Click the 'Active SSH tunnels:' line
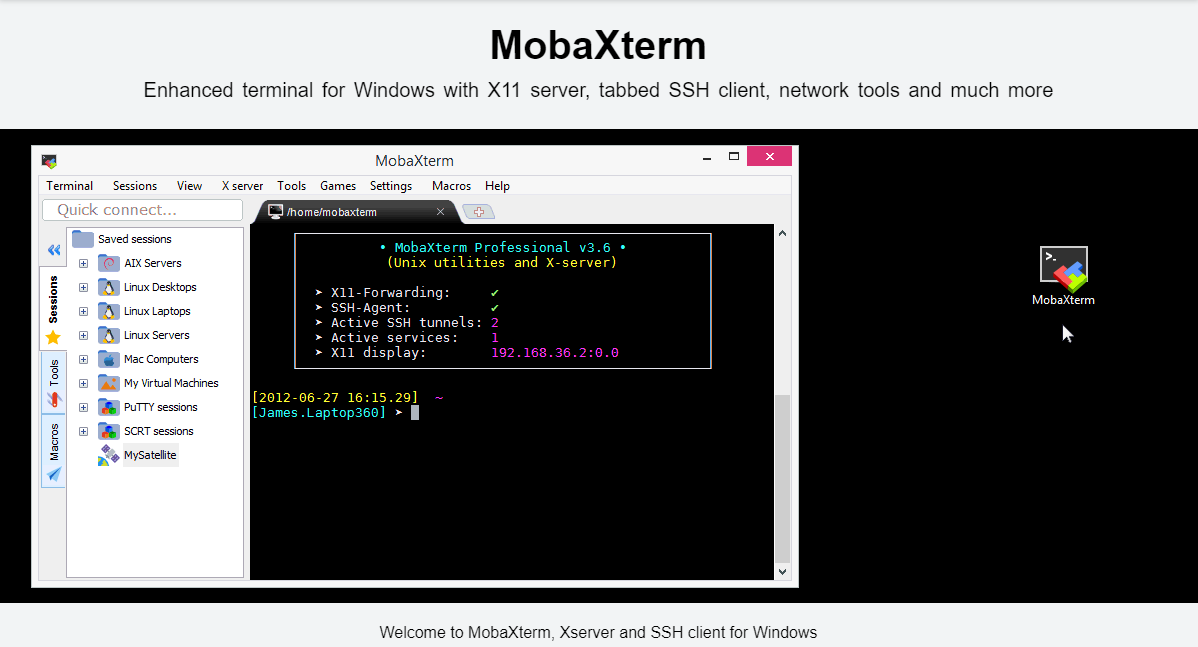 pos(406,323)
